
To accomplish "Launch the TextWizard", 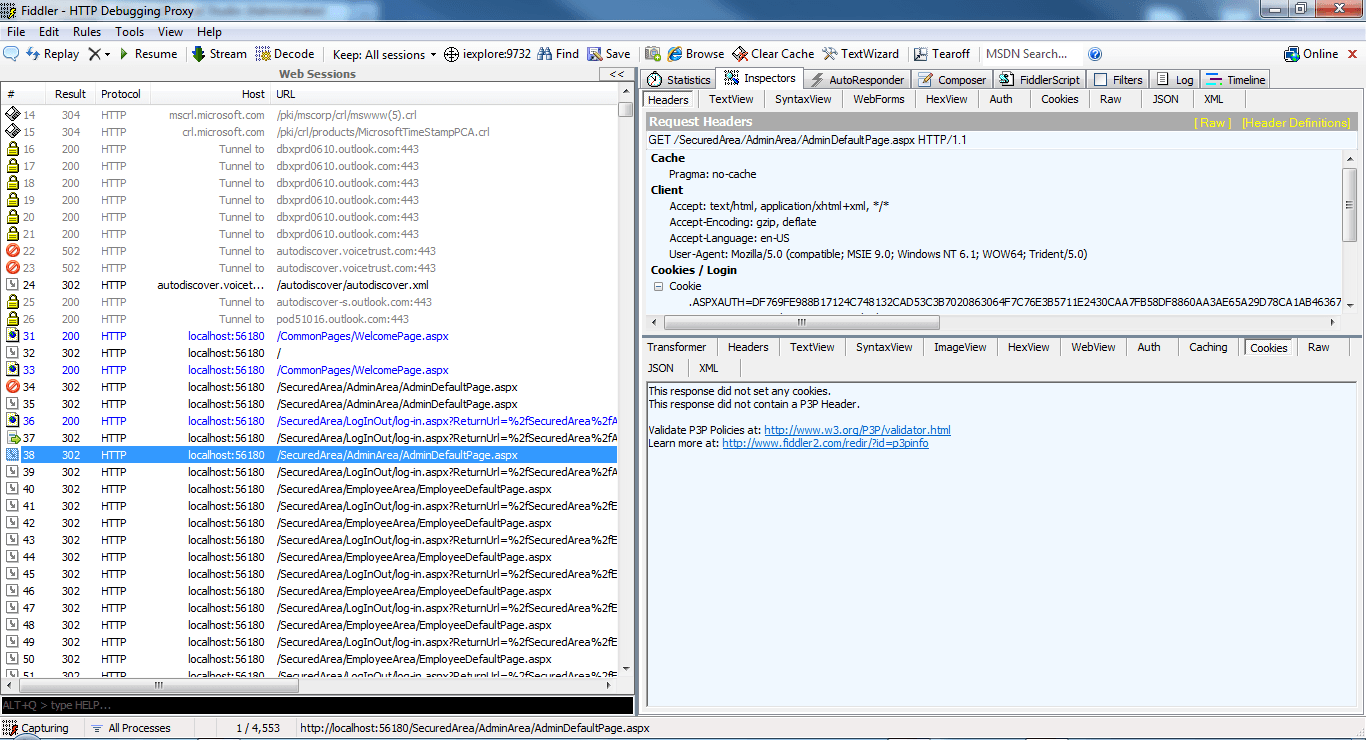I will [861, 54].
